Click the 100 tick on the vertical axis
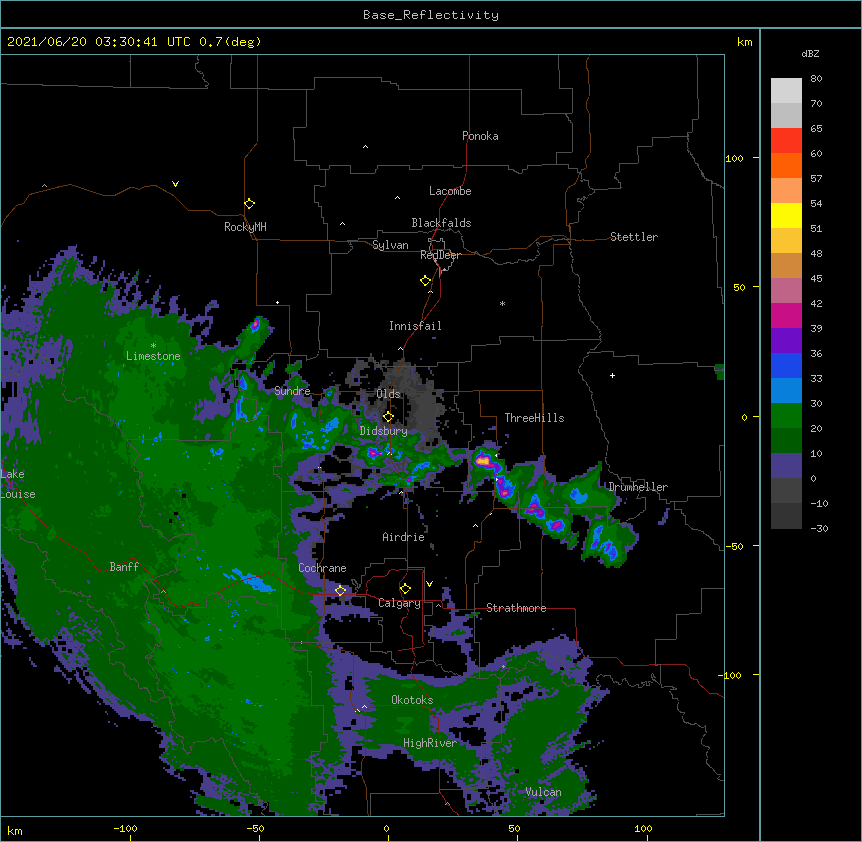This screenshot has width=862, height=842. click(734, 159)
